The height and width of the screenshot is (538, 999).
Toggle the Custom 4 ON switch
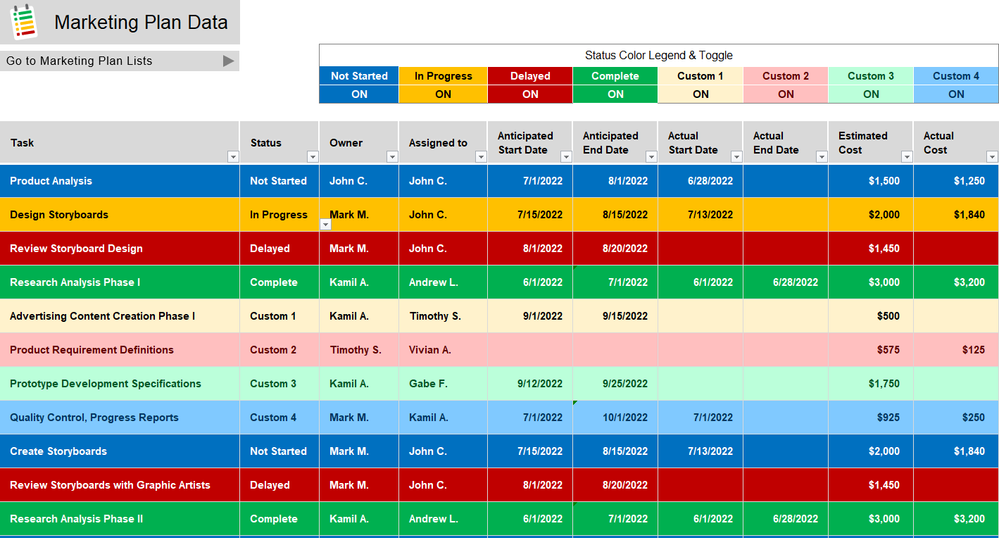coord(956,94)
